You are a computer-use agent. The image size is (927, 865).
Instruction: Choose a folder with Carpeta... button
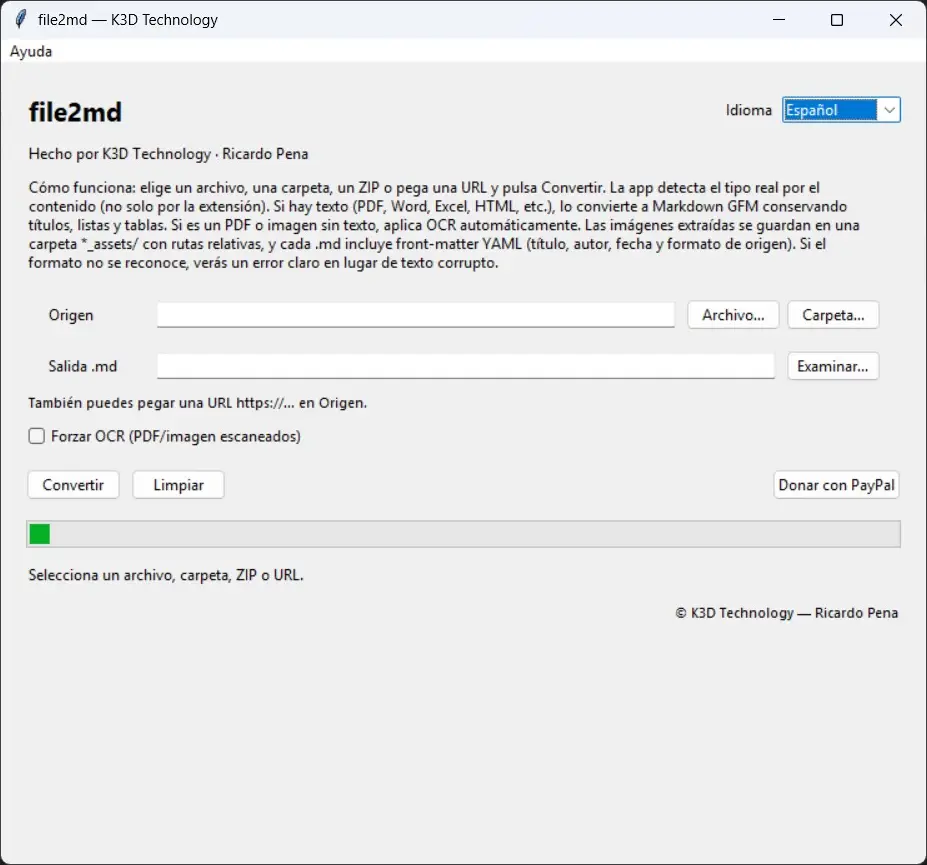[833, 315]
